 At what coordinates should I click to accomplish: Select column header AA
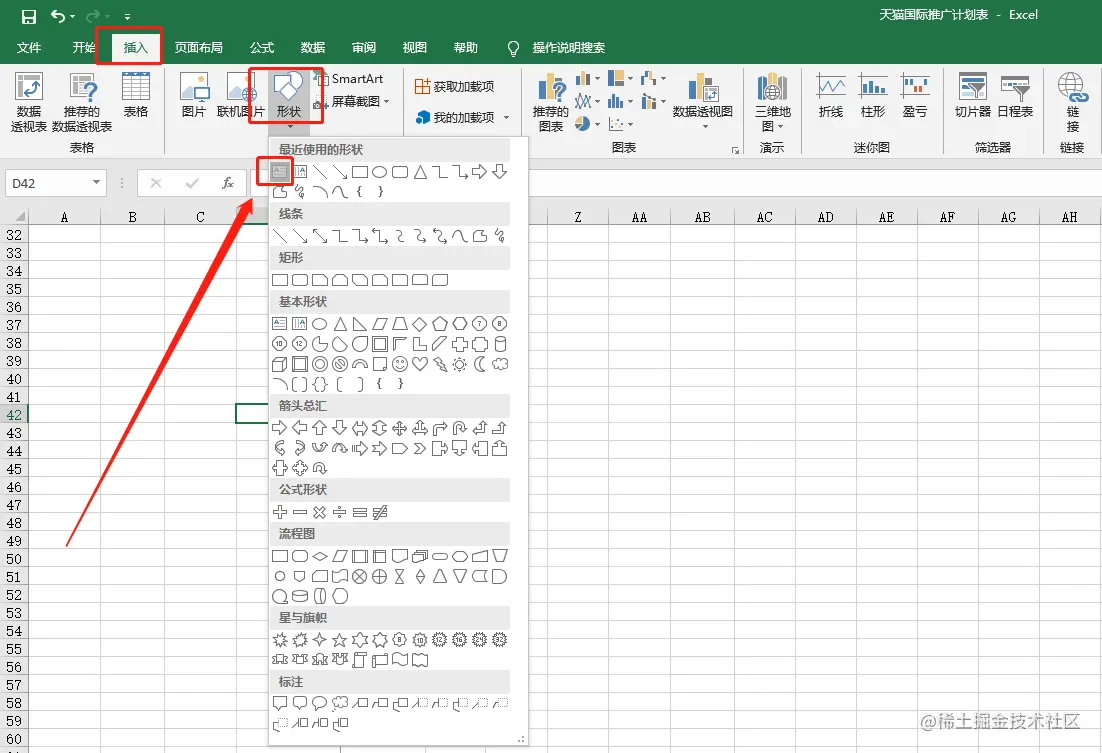pyautogui.click(x=639, y=217)
